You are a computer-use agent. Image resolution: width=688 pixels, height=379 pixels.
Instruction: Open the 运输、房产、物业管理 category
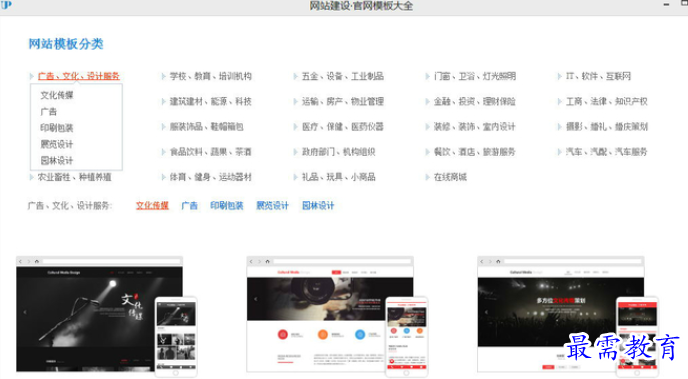343,102
